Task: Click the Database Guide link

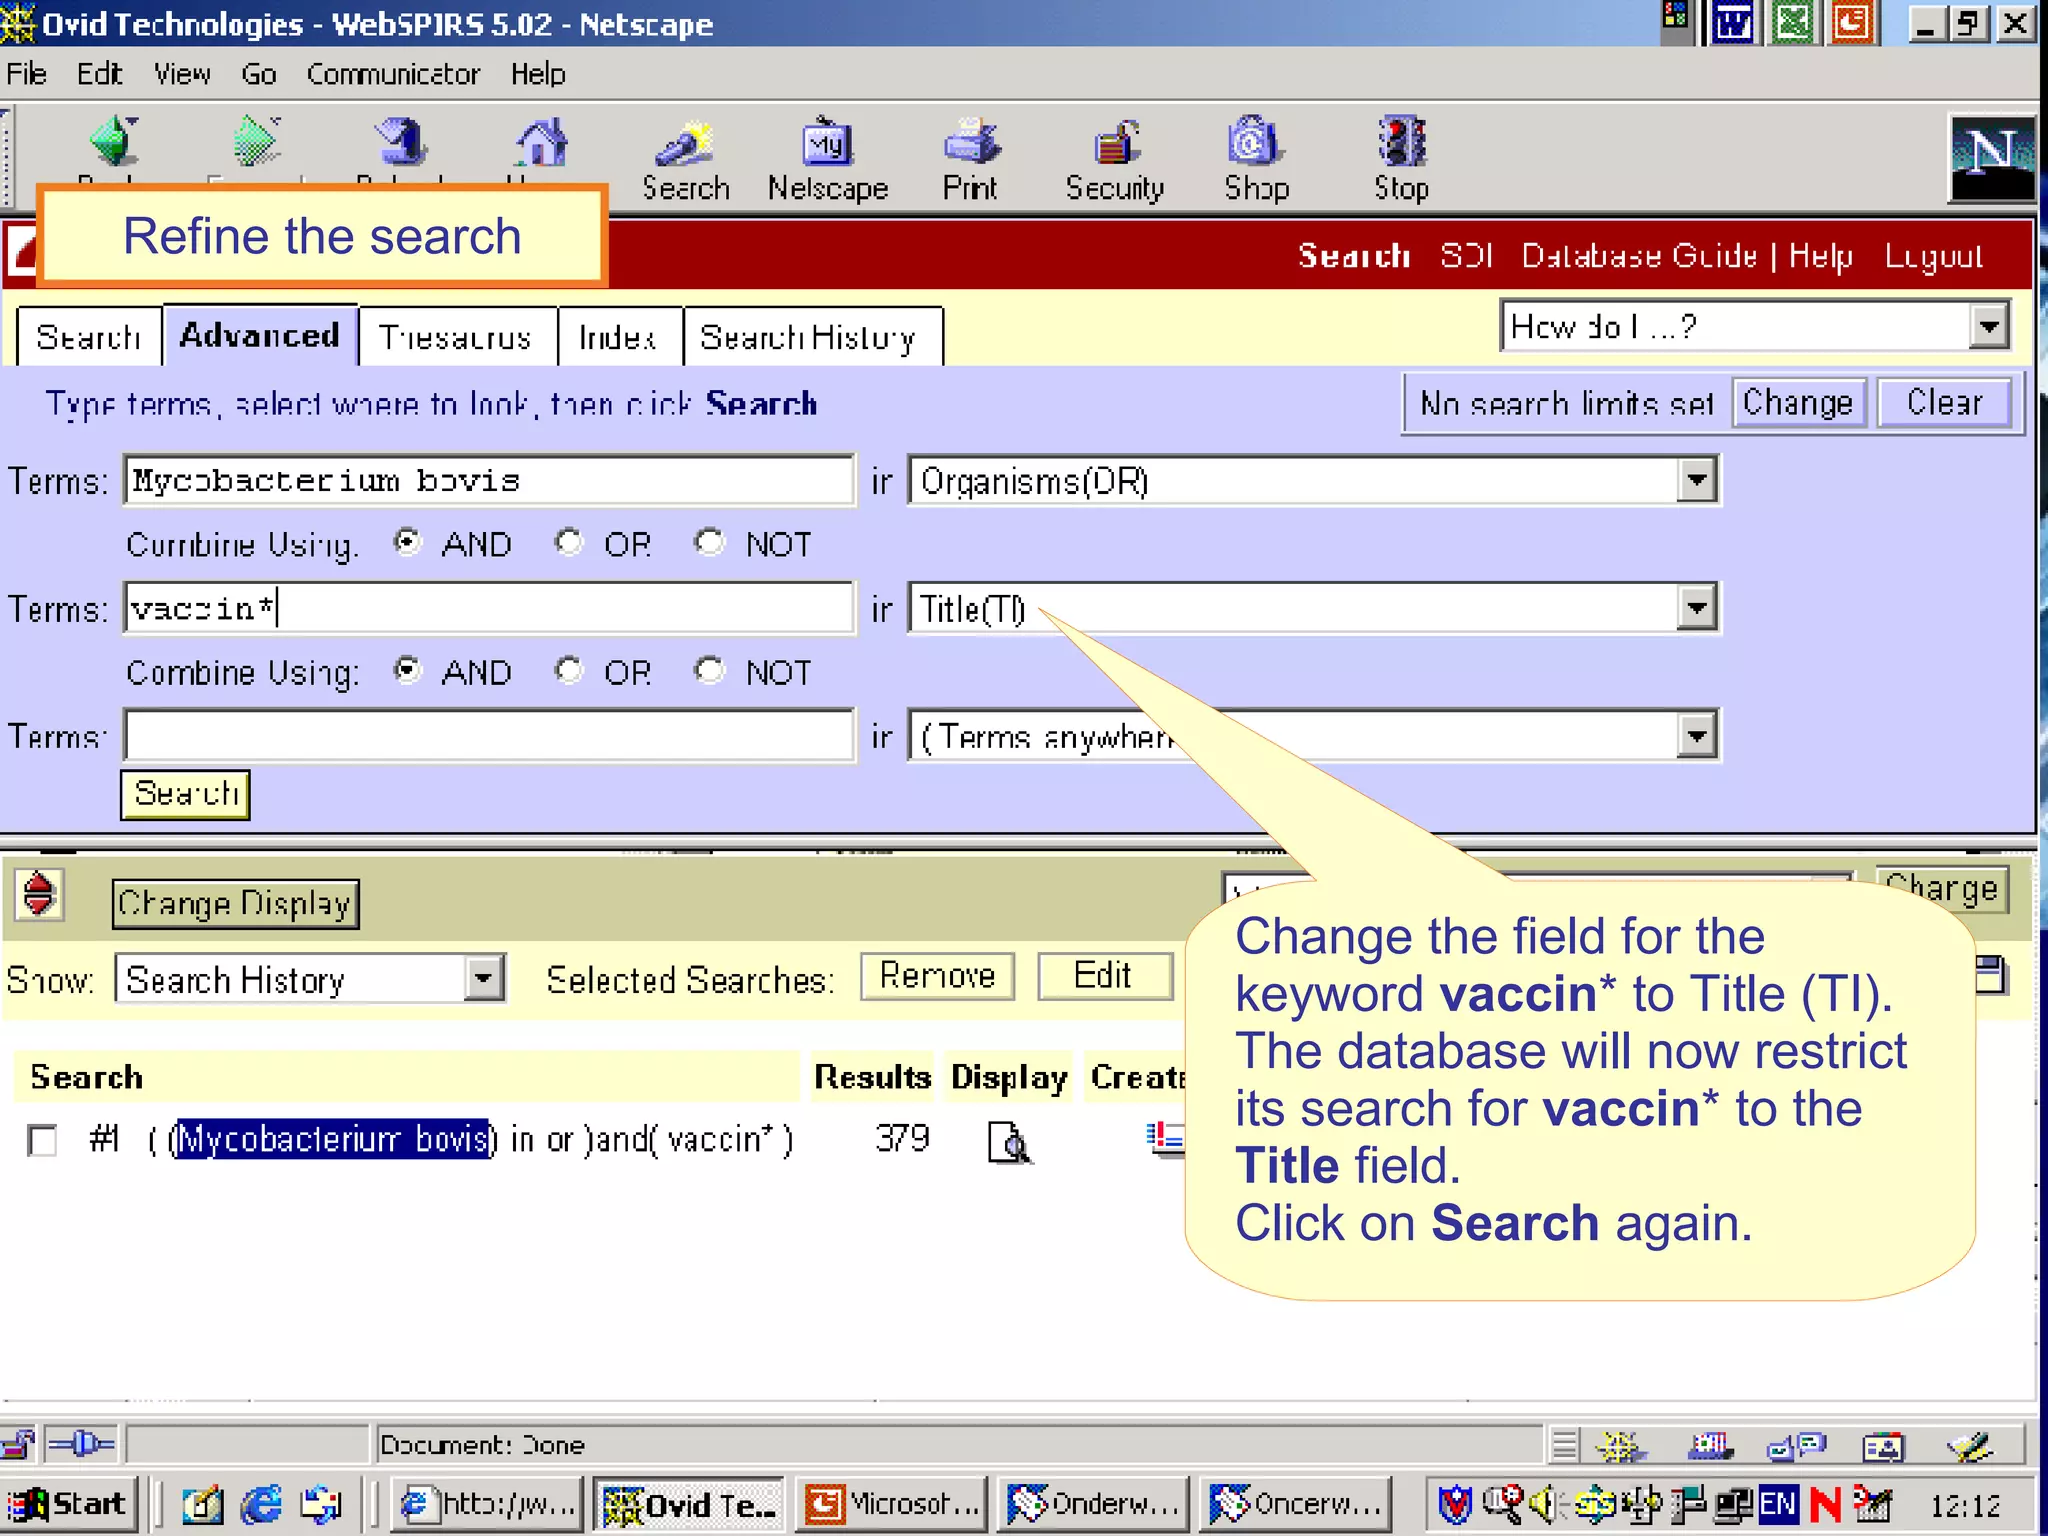Action: [1639, 256]
